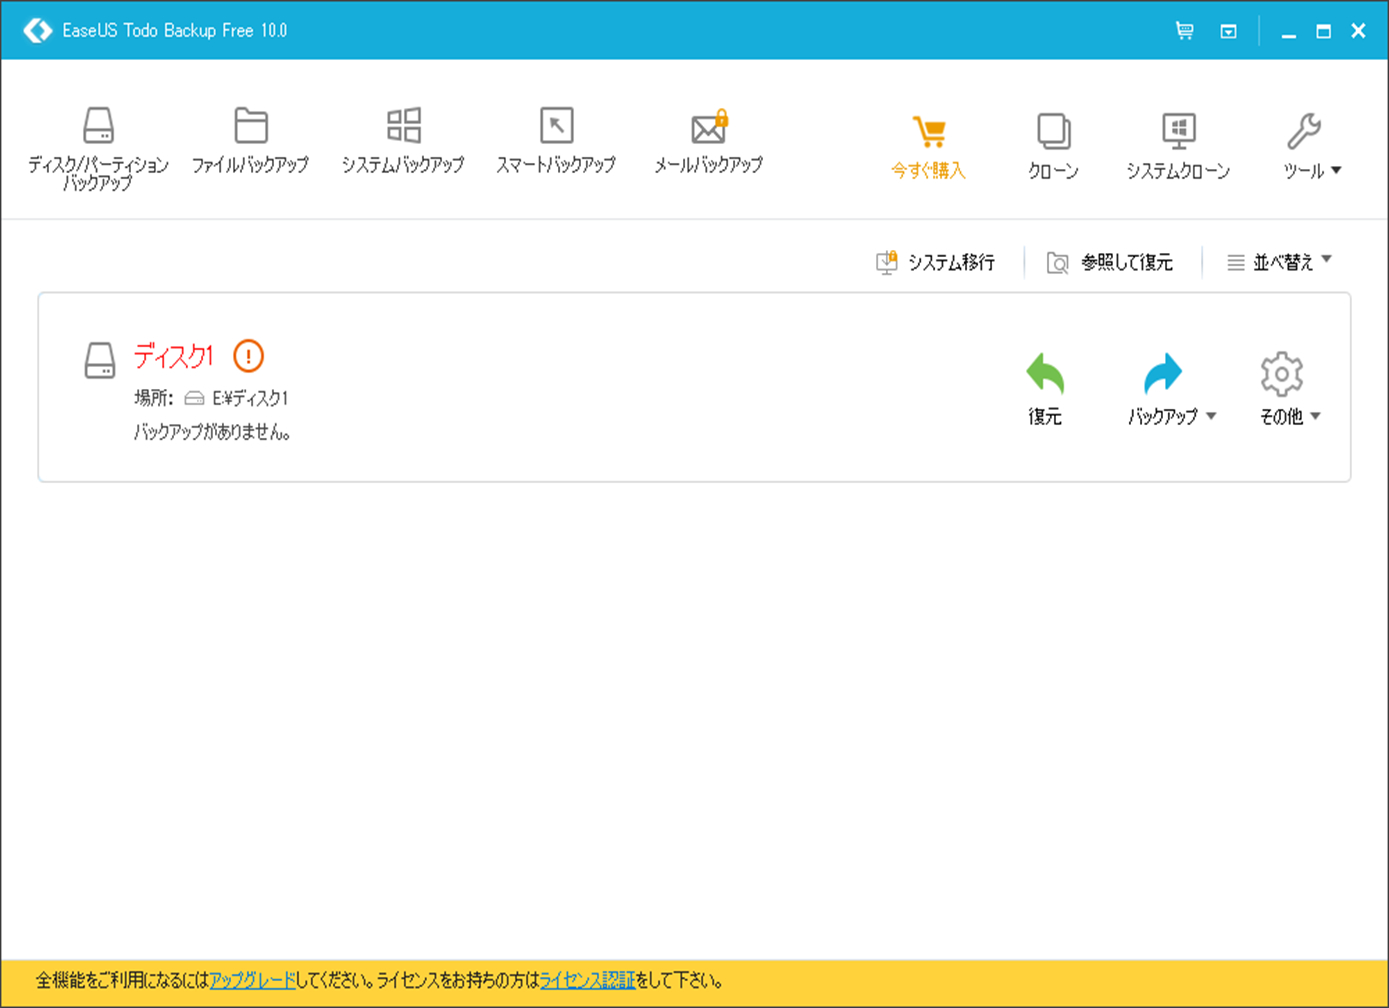Open その他 gear settings
1389x1008 pixels.
pyautogui.click(x=1281, y=374)
